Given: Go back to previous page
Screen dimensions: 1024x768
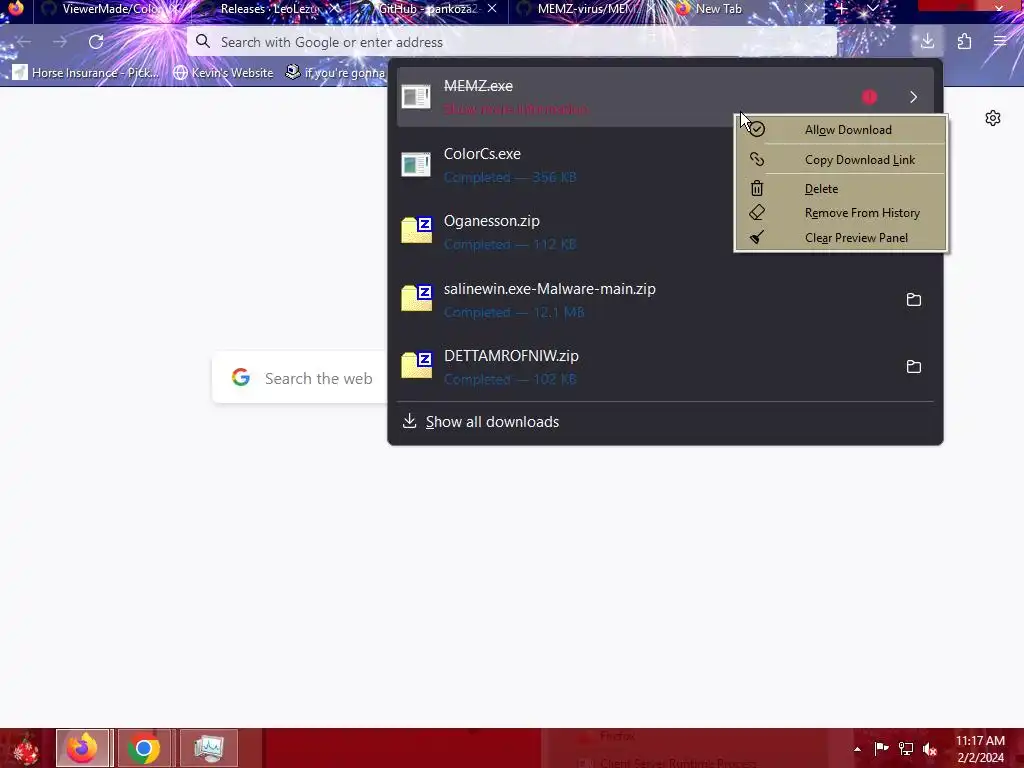Looking at the screenshot, I should pyautogui.click(x=24, y=42).
